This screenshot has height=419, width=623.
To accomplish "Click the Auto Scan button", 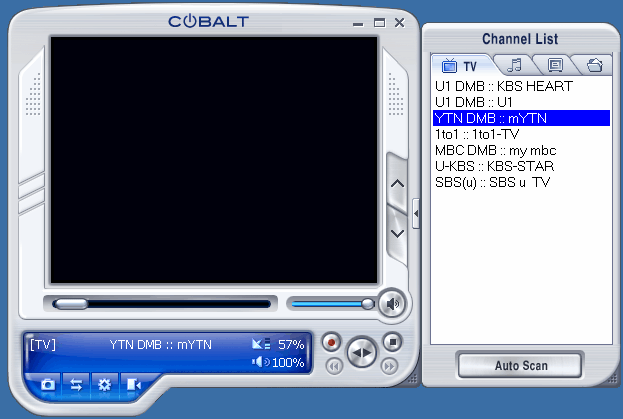I will (x=520, y=365).
